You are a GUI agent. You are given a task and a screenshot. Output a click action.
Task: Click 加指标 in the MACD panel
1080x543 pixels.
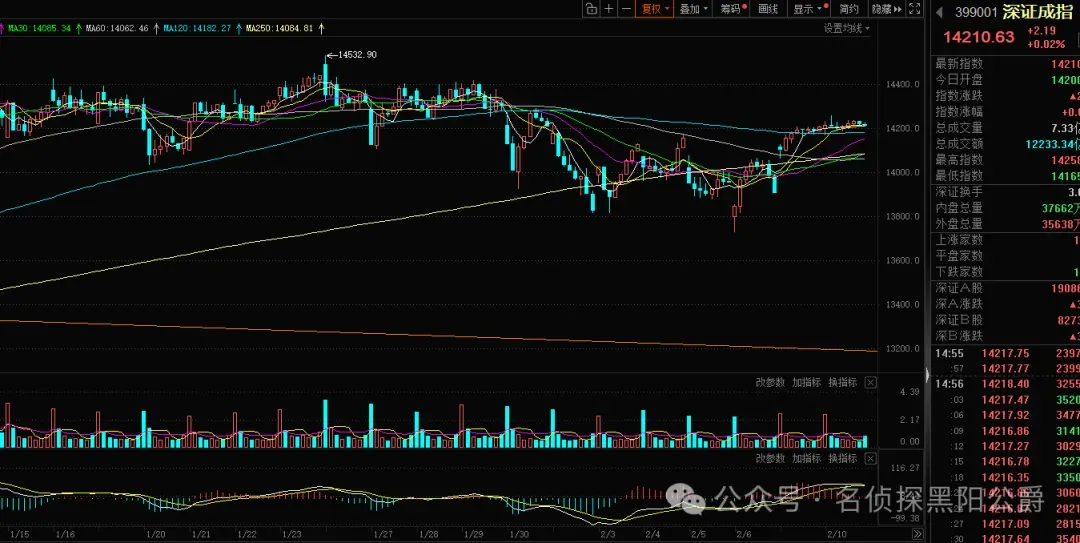pos(806,458)
